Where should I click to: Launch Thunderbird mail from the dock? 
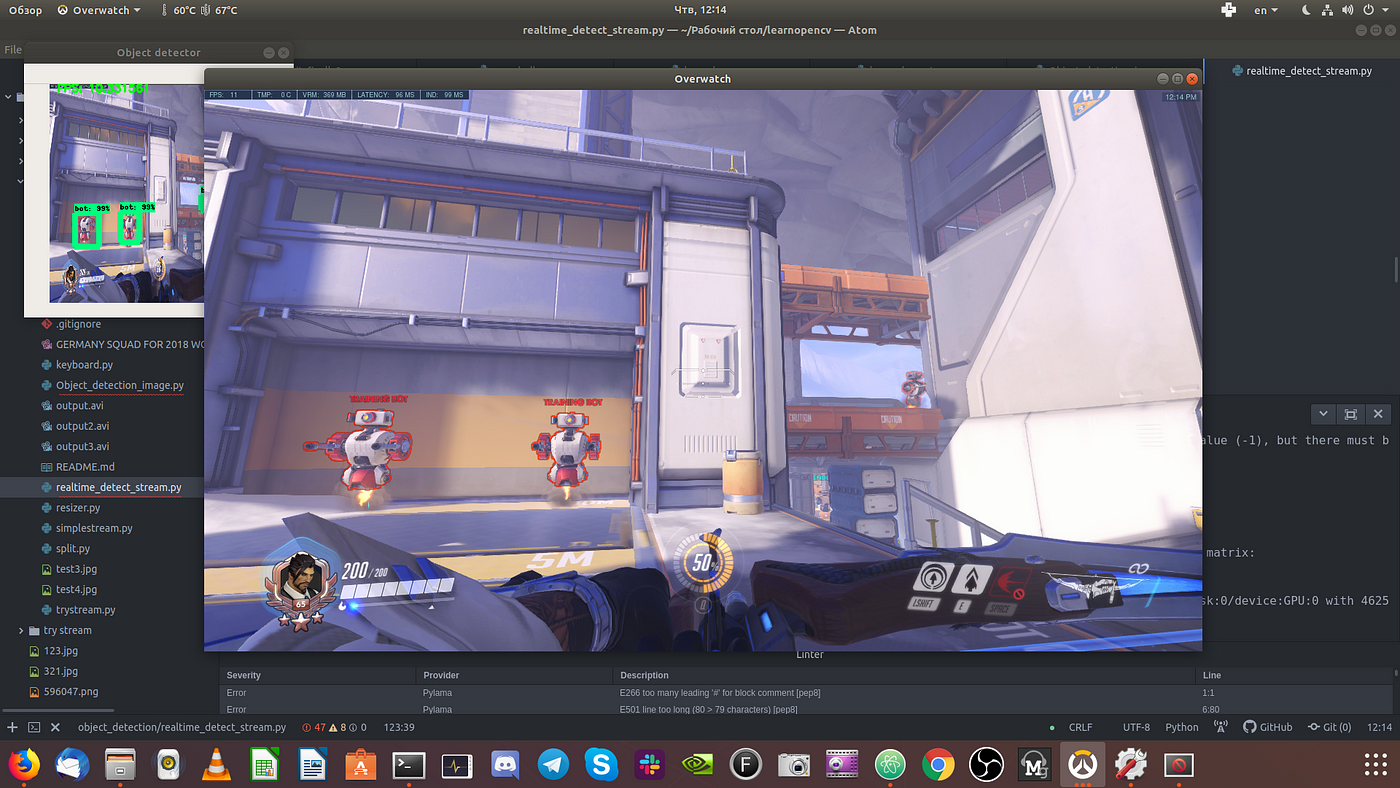[72, 765]
